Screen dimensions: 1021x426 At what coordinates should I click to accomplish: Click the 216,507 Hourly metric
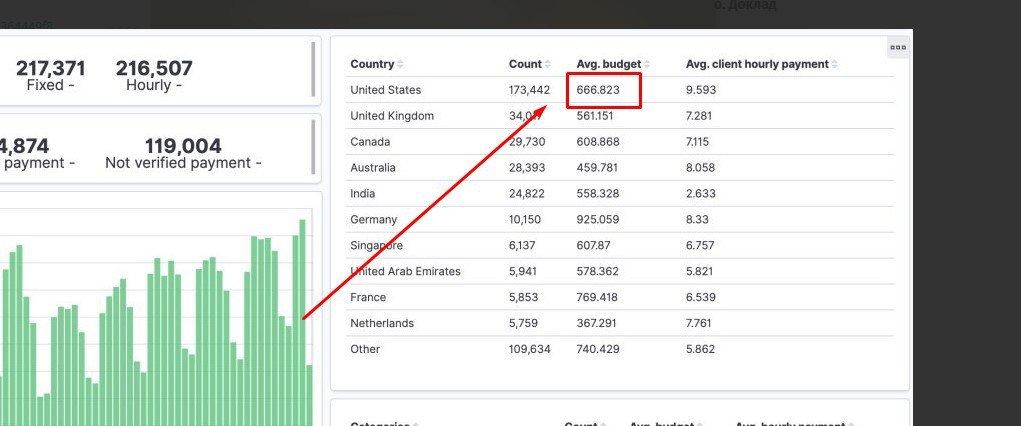pyautogui.click(x=154, y=76)
